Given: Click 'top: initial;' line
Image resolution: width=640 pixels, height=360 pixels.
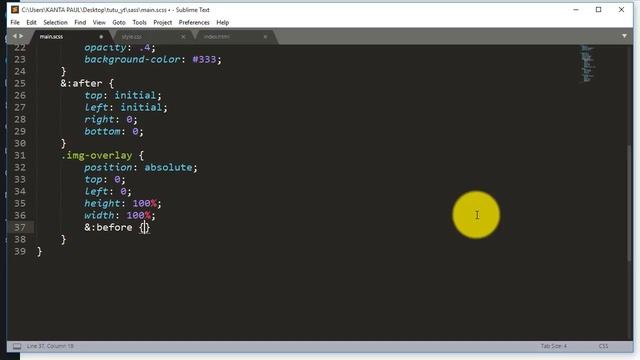Looking at the screenshot, I should [x=123, y=96].
